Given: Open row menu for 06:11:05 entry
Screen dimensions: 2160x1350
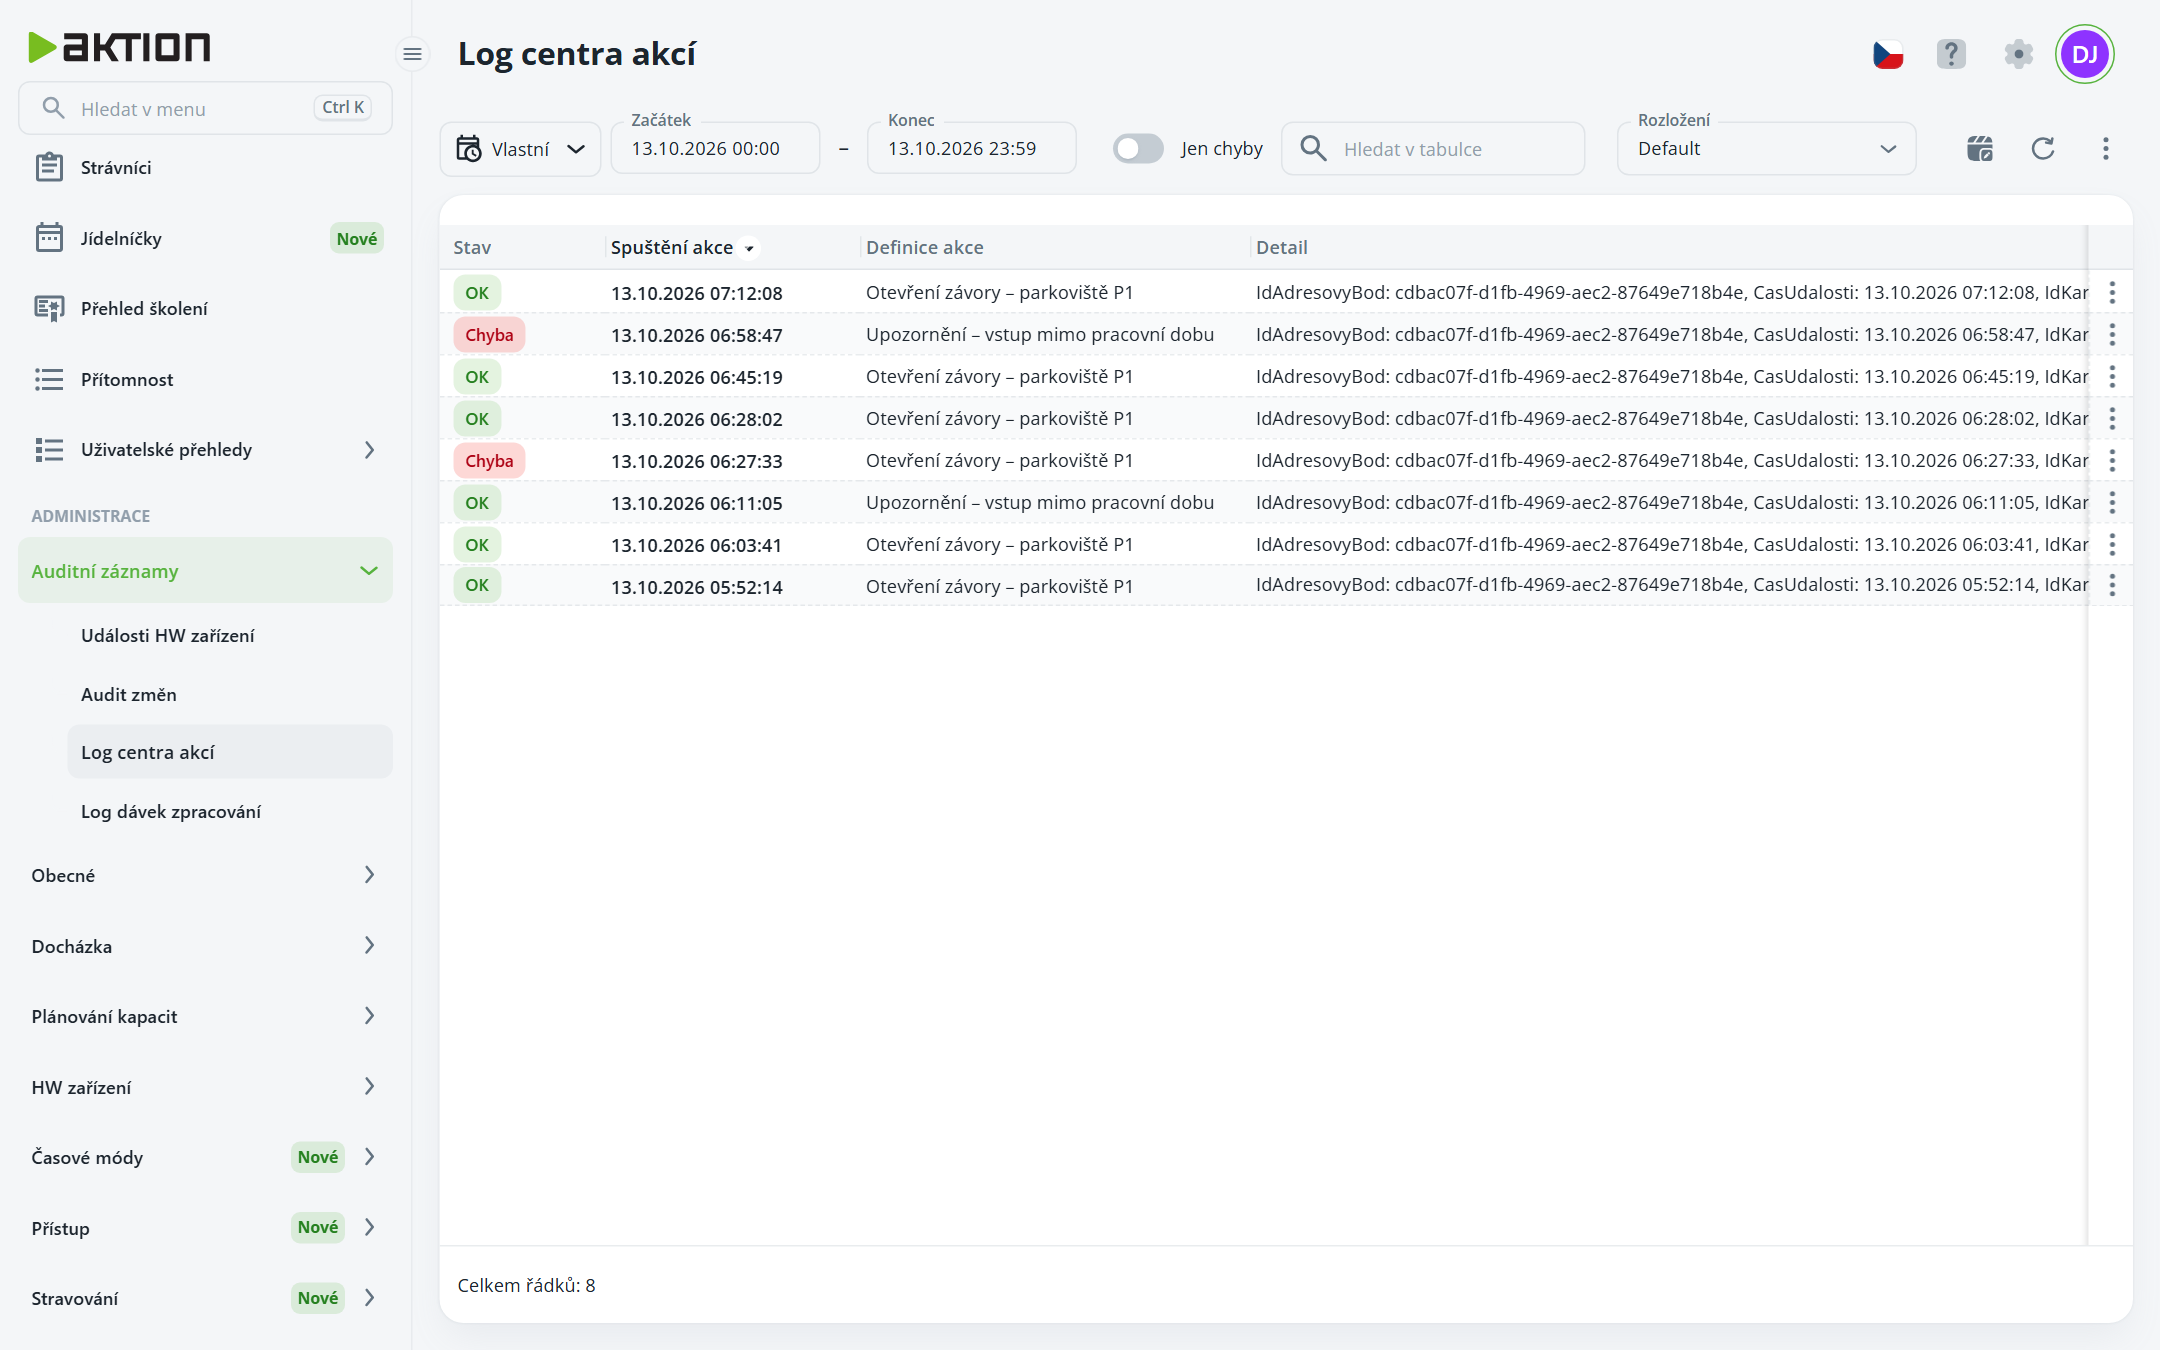Looking at the screenshot, I should click(2112, 503).
